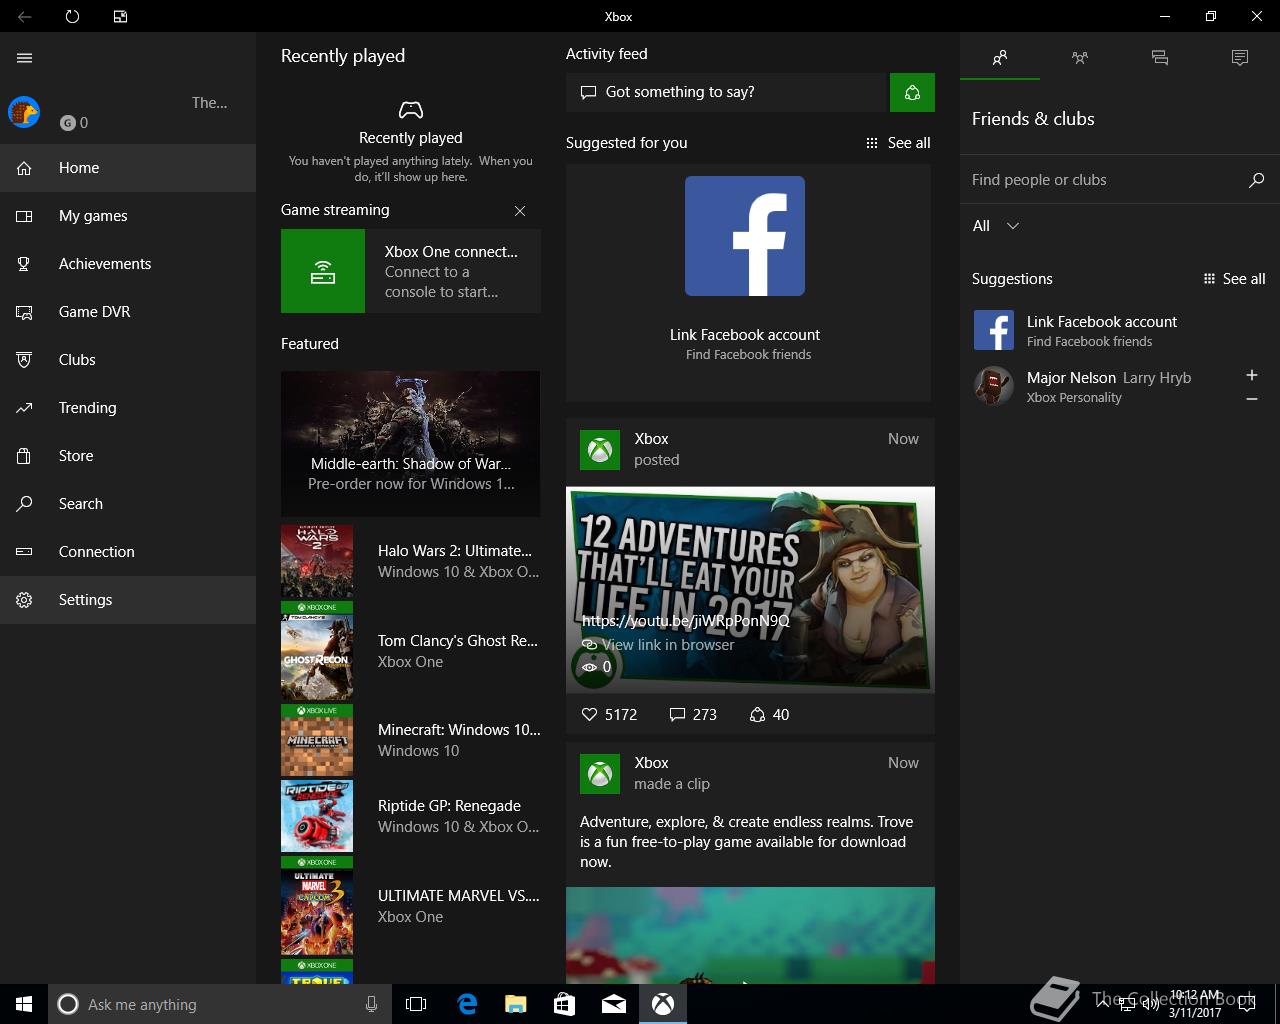
Task: Switch to the Messages tab icon
Action: pos(1160,58)
